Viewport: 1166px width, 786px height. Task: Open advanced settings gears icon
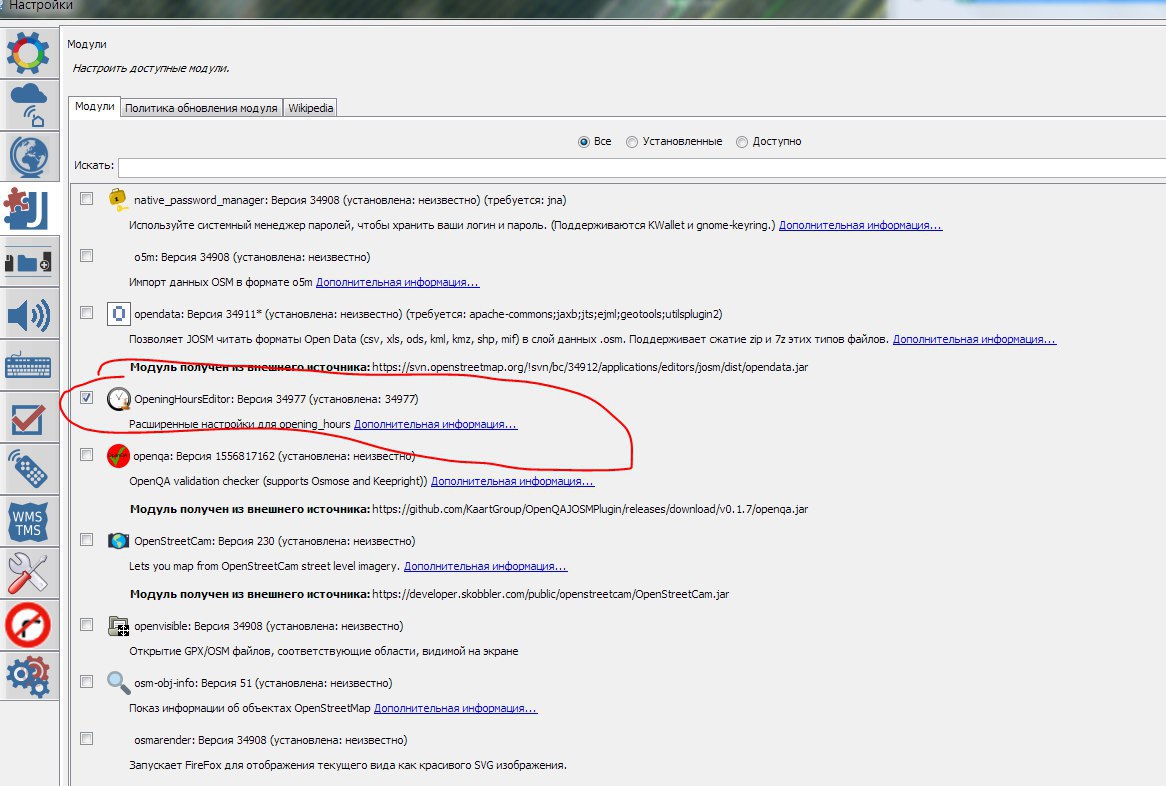(28, 676)
